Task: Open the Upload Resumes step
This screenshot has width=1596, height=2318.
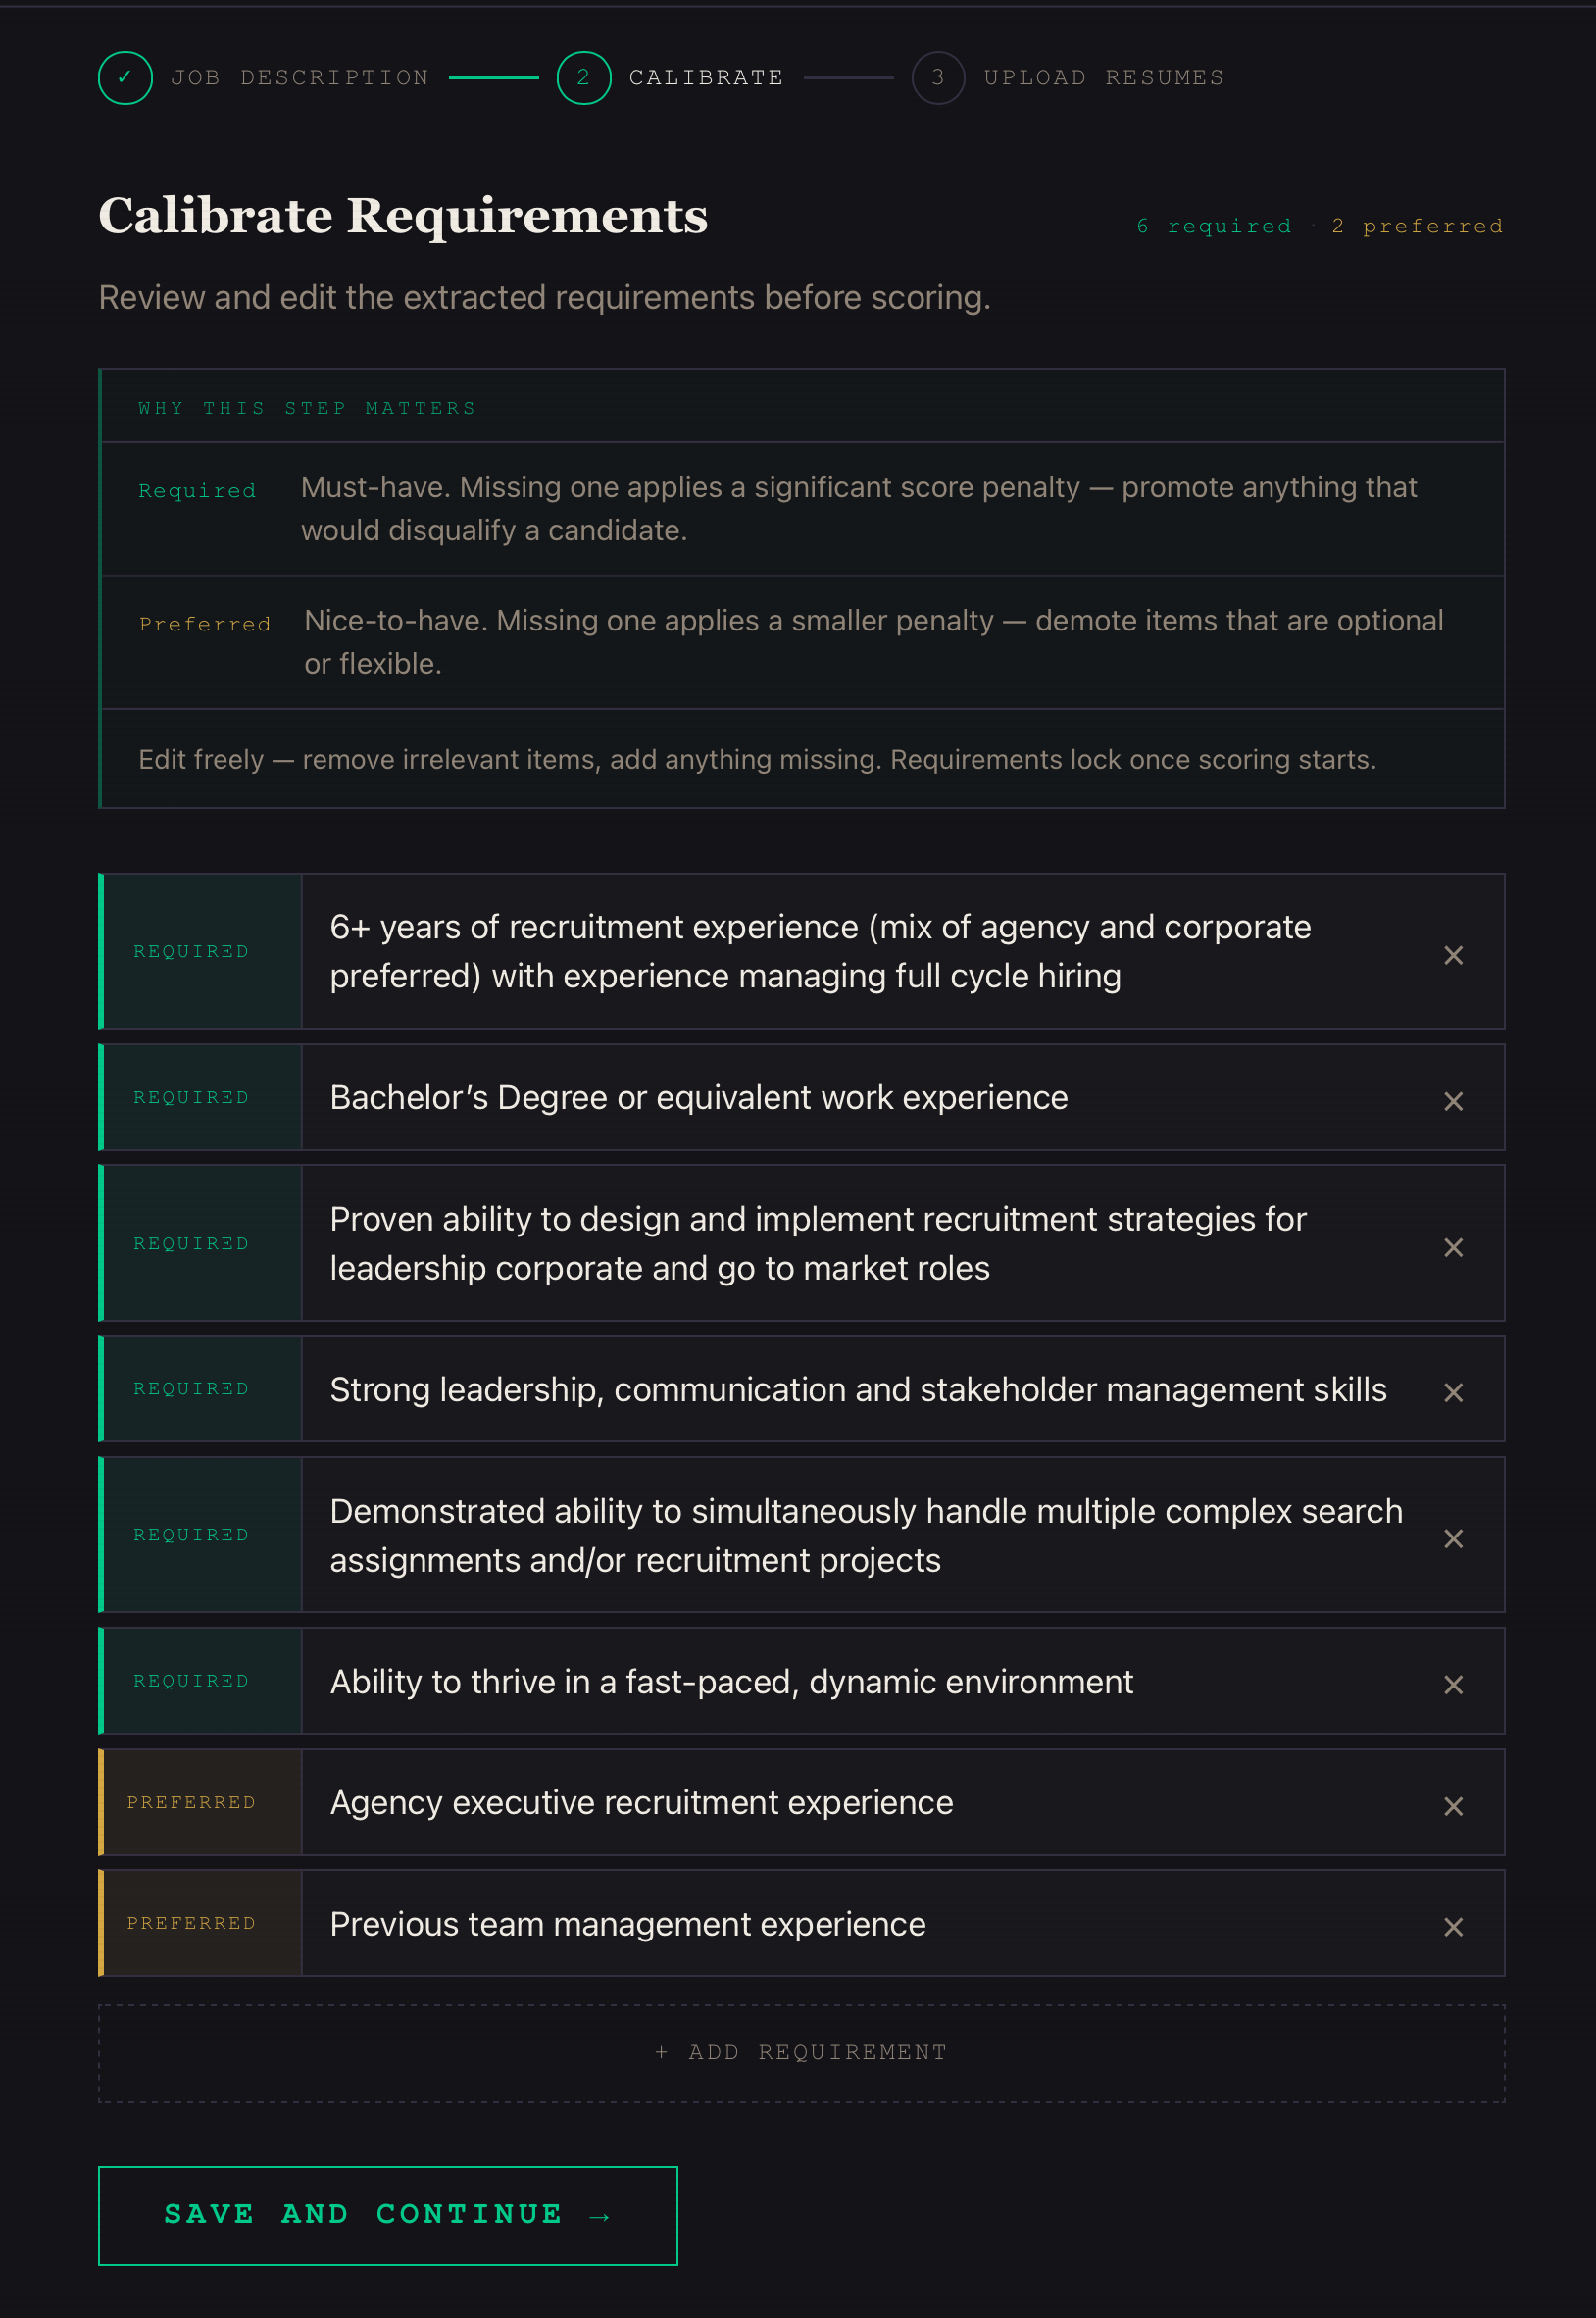Action: pos(1103,78)
